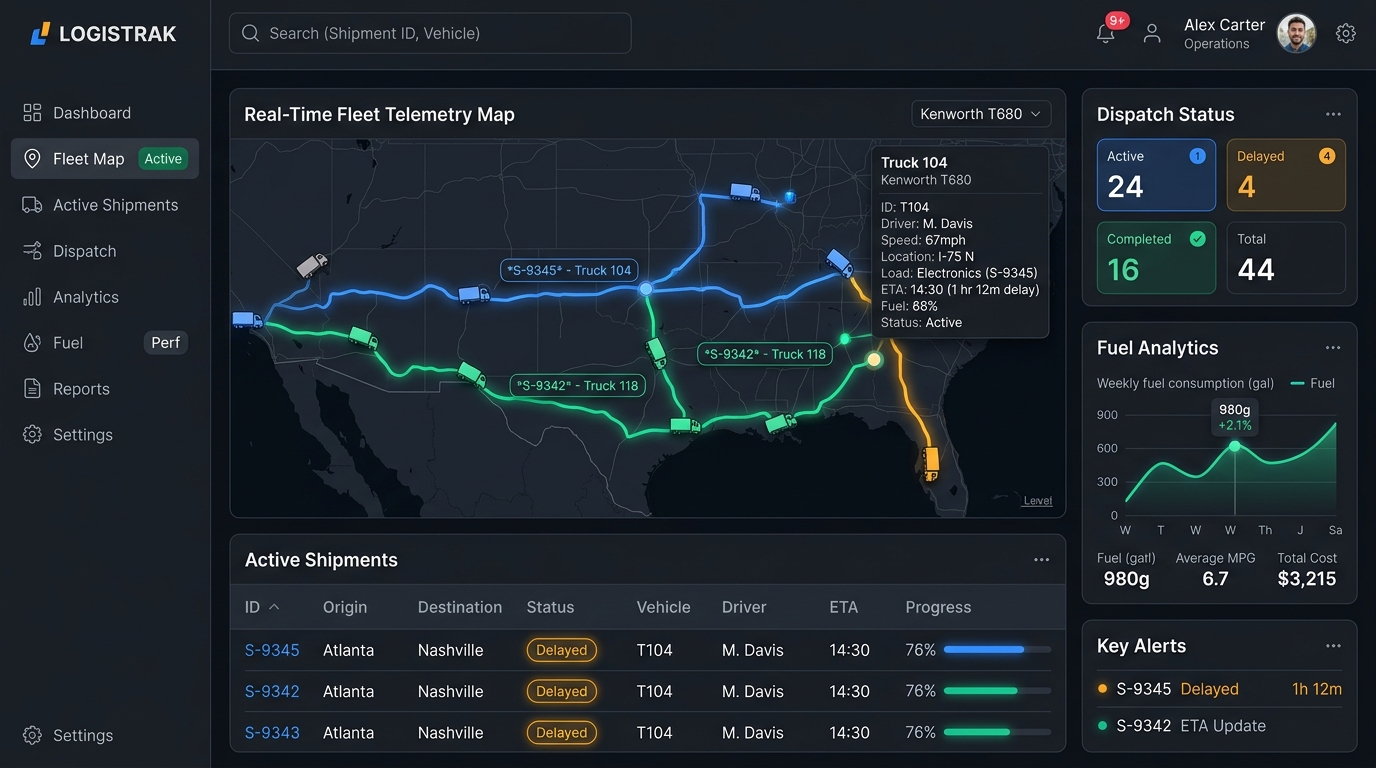Click the Fleet Map pin icon in sidebar
This screenshot has height=768, width=1376.
tap(32, 159)
